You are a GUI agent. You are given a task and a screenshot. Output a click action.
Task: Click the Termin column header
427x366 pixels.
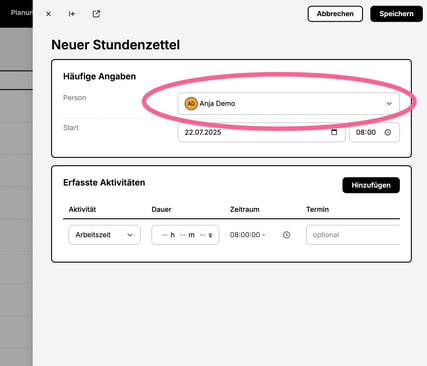point(317,209)
